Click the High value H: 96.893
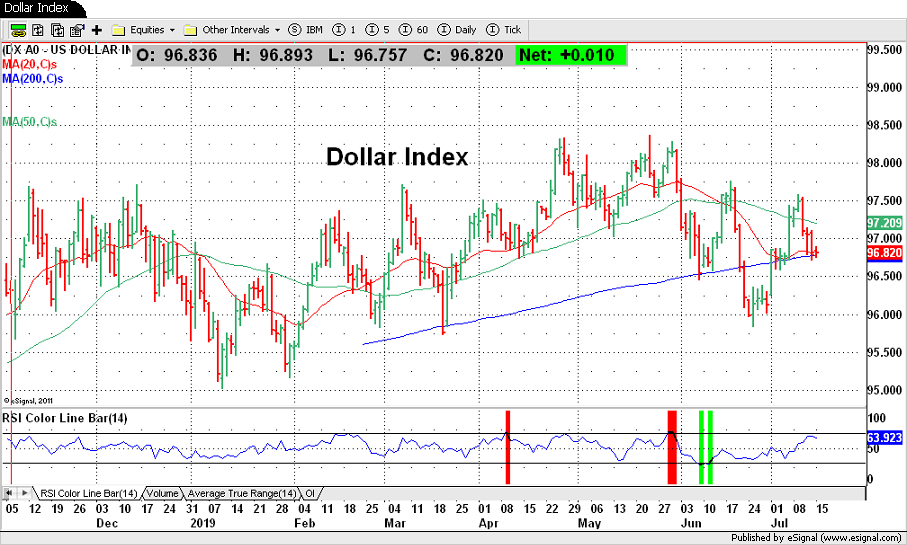This screenshot has height=545, width=907. [x=272, y=56]
